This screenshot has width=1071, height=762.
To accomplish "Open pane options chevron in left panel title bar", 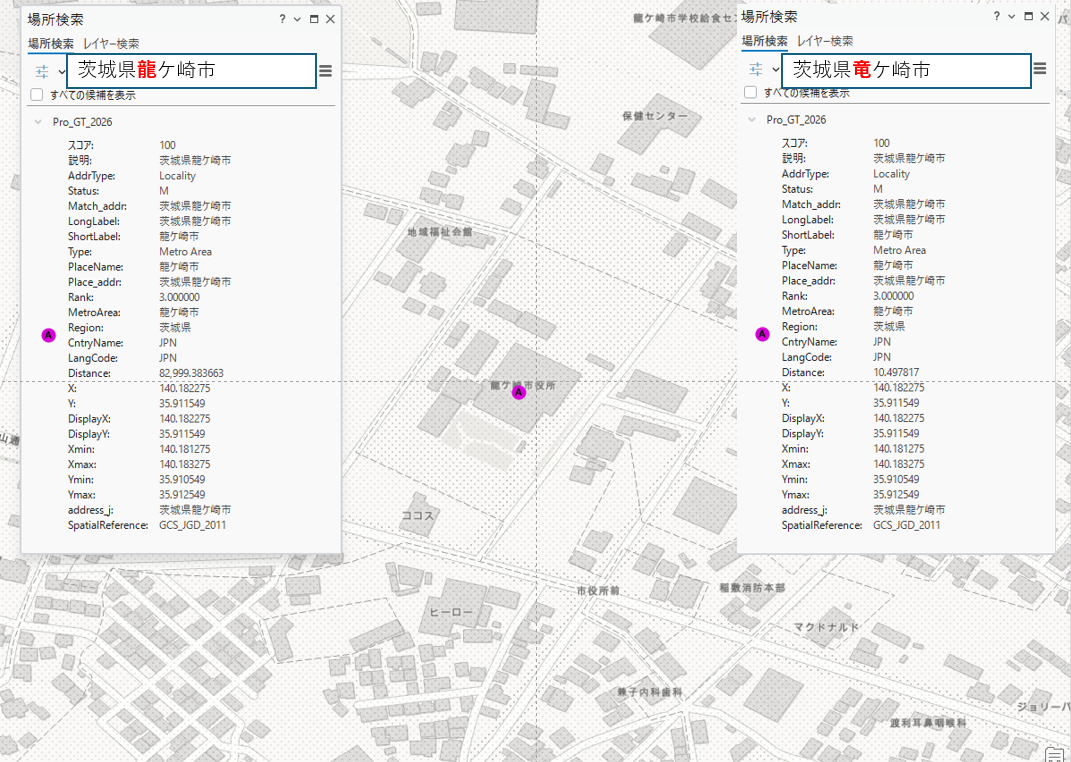I will (298, 19).
